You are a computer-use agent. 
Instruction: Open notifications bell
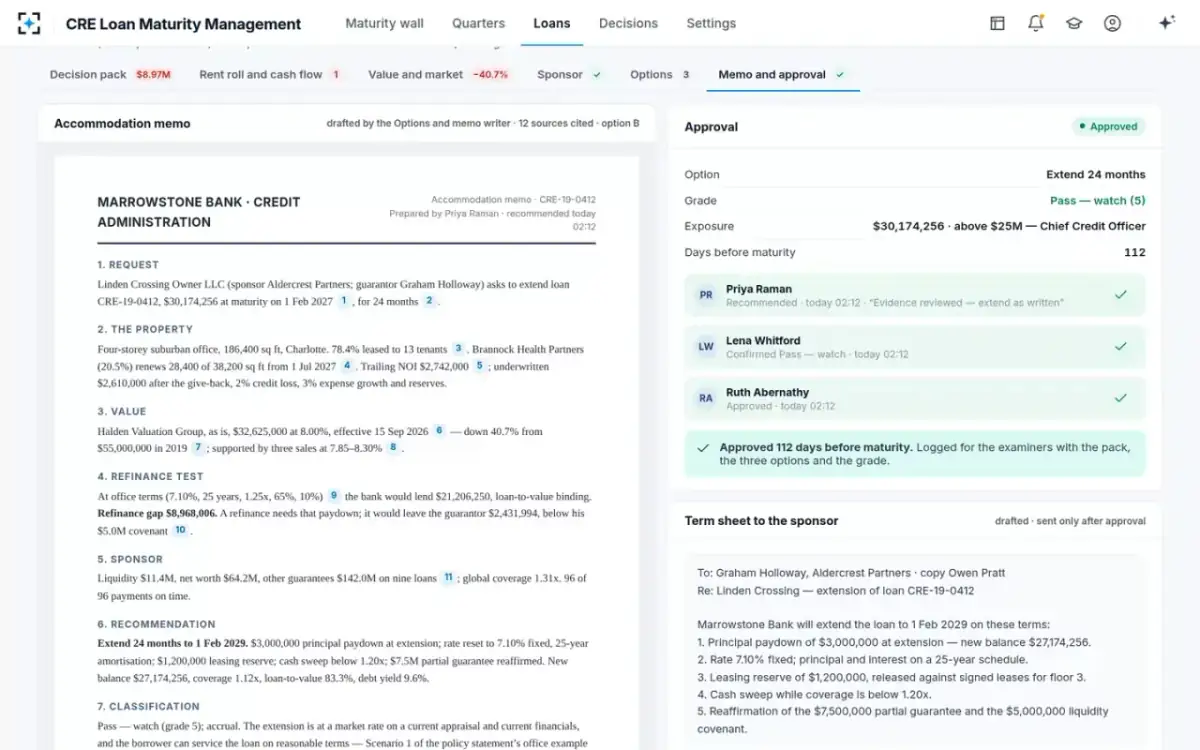[1035, 23]
